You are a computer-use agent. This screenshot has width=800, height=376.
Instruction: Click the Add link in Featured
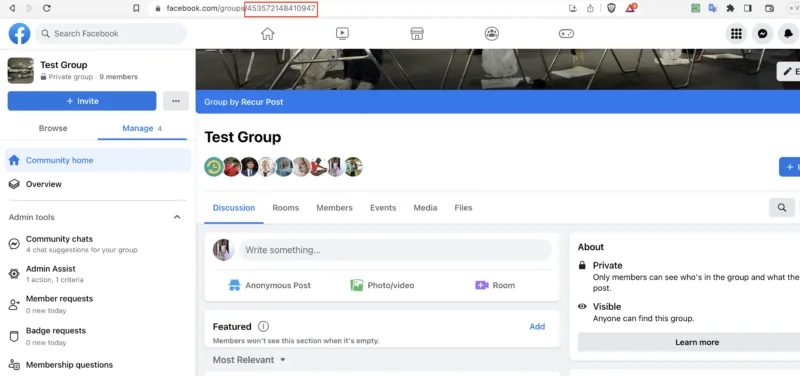coord(537,327)
